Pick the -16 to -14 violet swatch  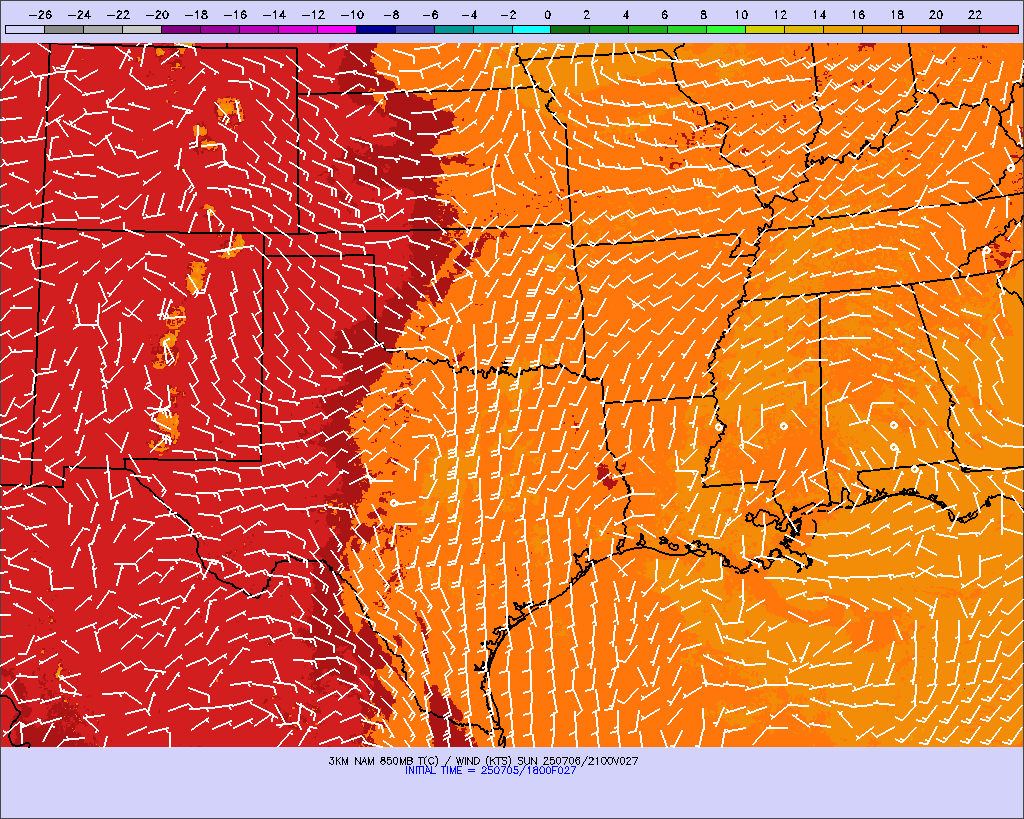tap(259, 29)
